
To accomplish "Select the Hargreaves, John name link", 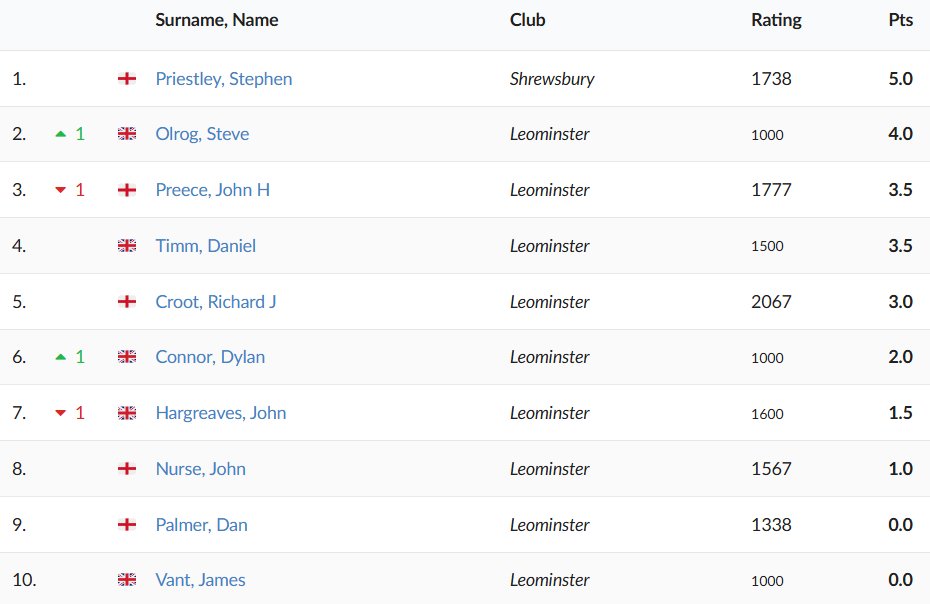I will [x=221, y=413].
